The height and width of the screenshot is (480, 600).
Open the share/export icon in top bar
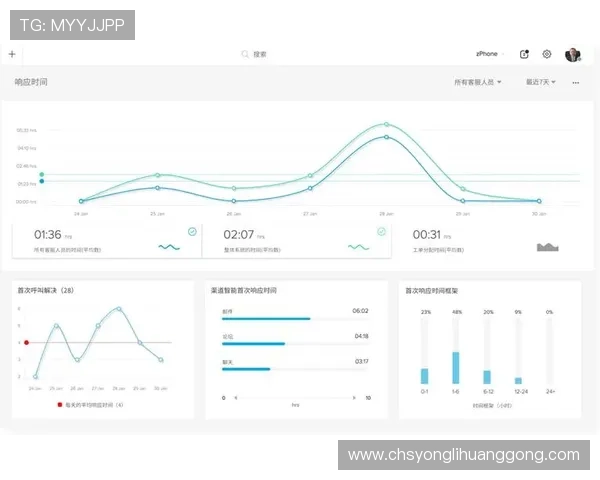point(525,54)
